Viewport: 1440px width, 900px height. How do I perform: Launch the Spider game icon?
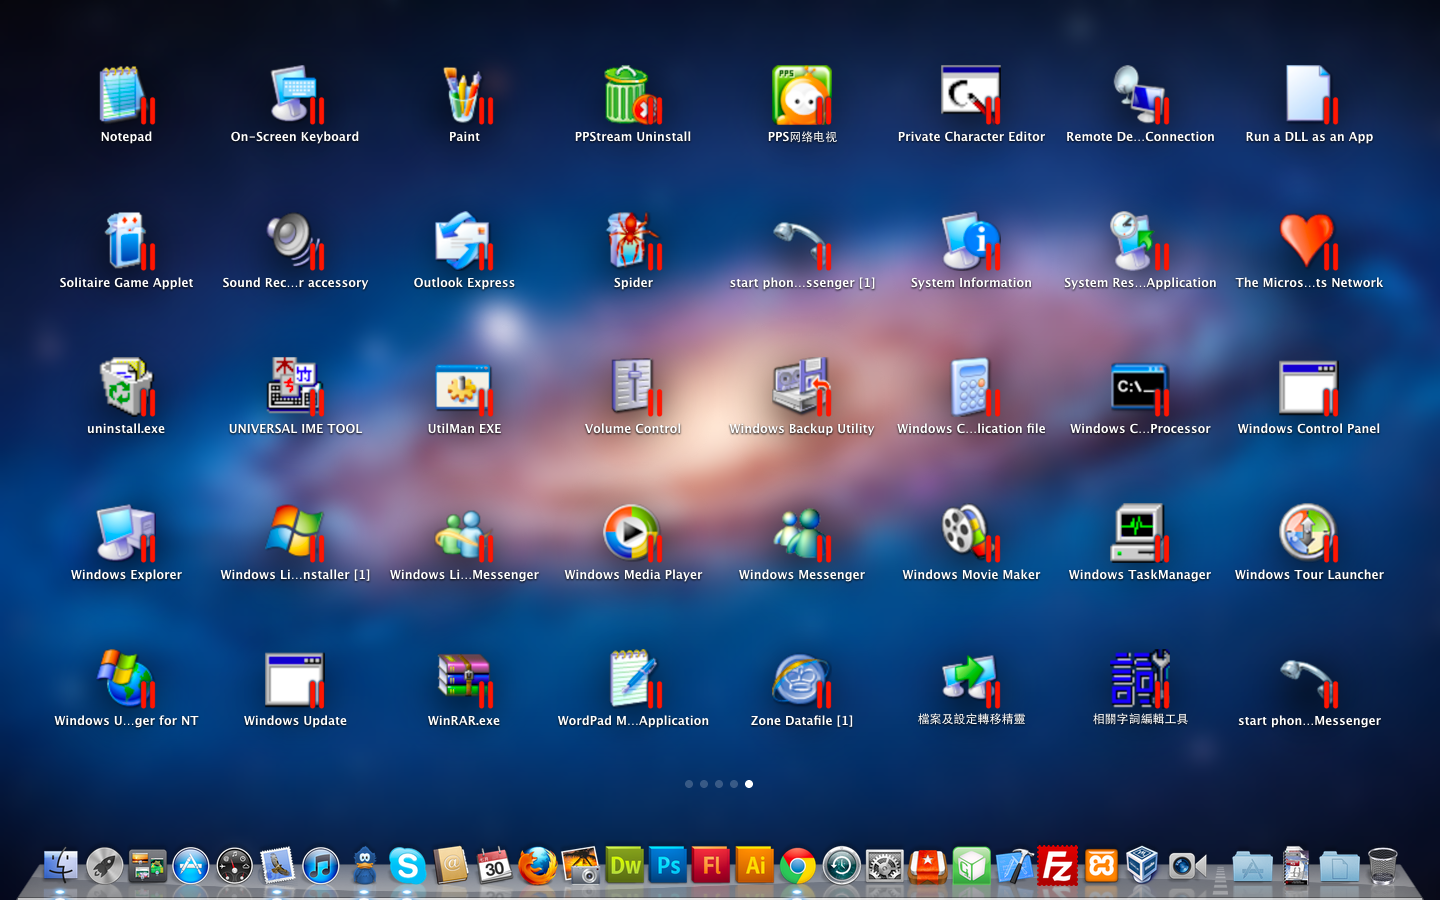(x=632, y=241)
